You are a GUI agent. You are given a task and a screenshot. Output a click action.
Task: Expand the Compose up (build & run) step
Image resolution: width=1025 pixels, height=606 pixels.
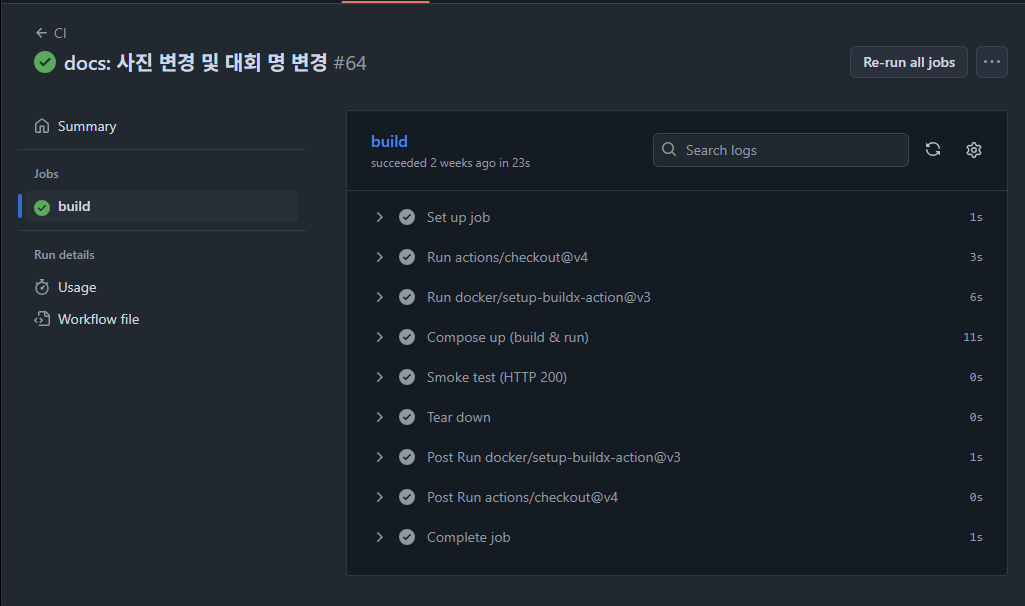tap(379, 337)
